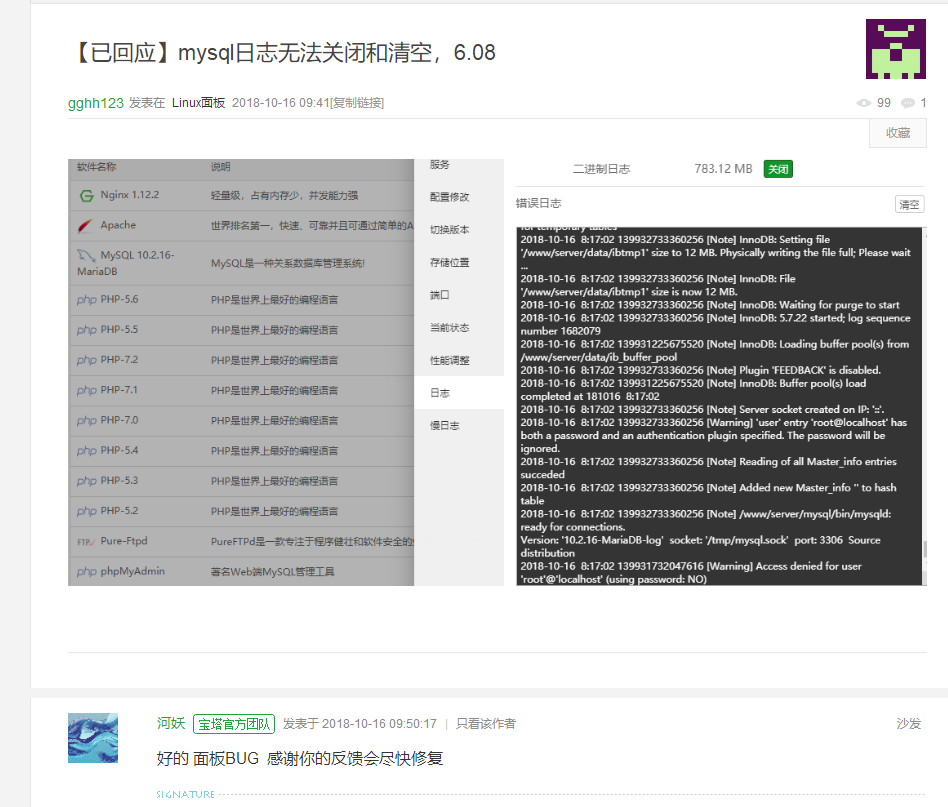948x807 pixels.
Task: Click the 783.12 MB binary log size
Action: tap(723, 169)
